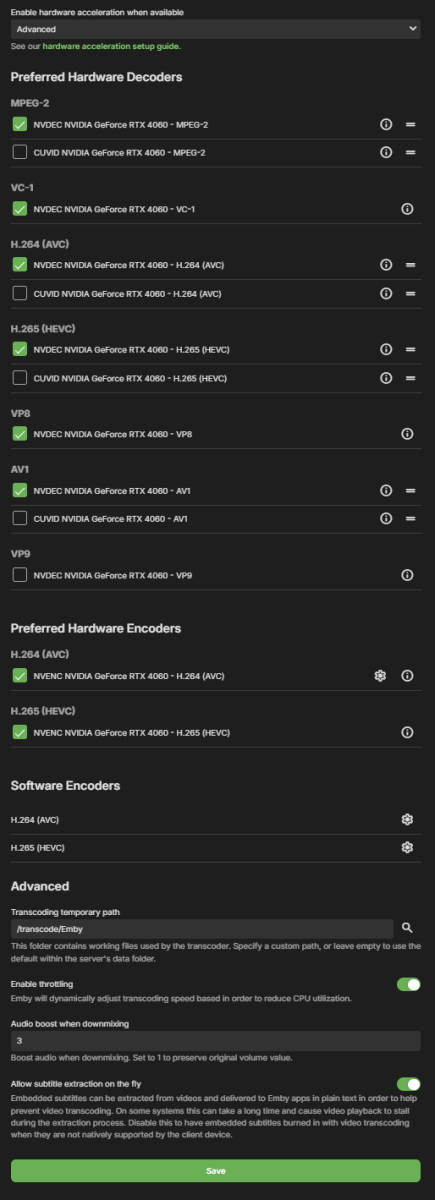This screenshot has height=1200, width=435.
Task: Enable CUVID AV1 decoder checkbox
Action: point(20,518)
